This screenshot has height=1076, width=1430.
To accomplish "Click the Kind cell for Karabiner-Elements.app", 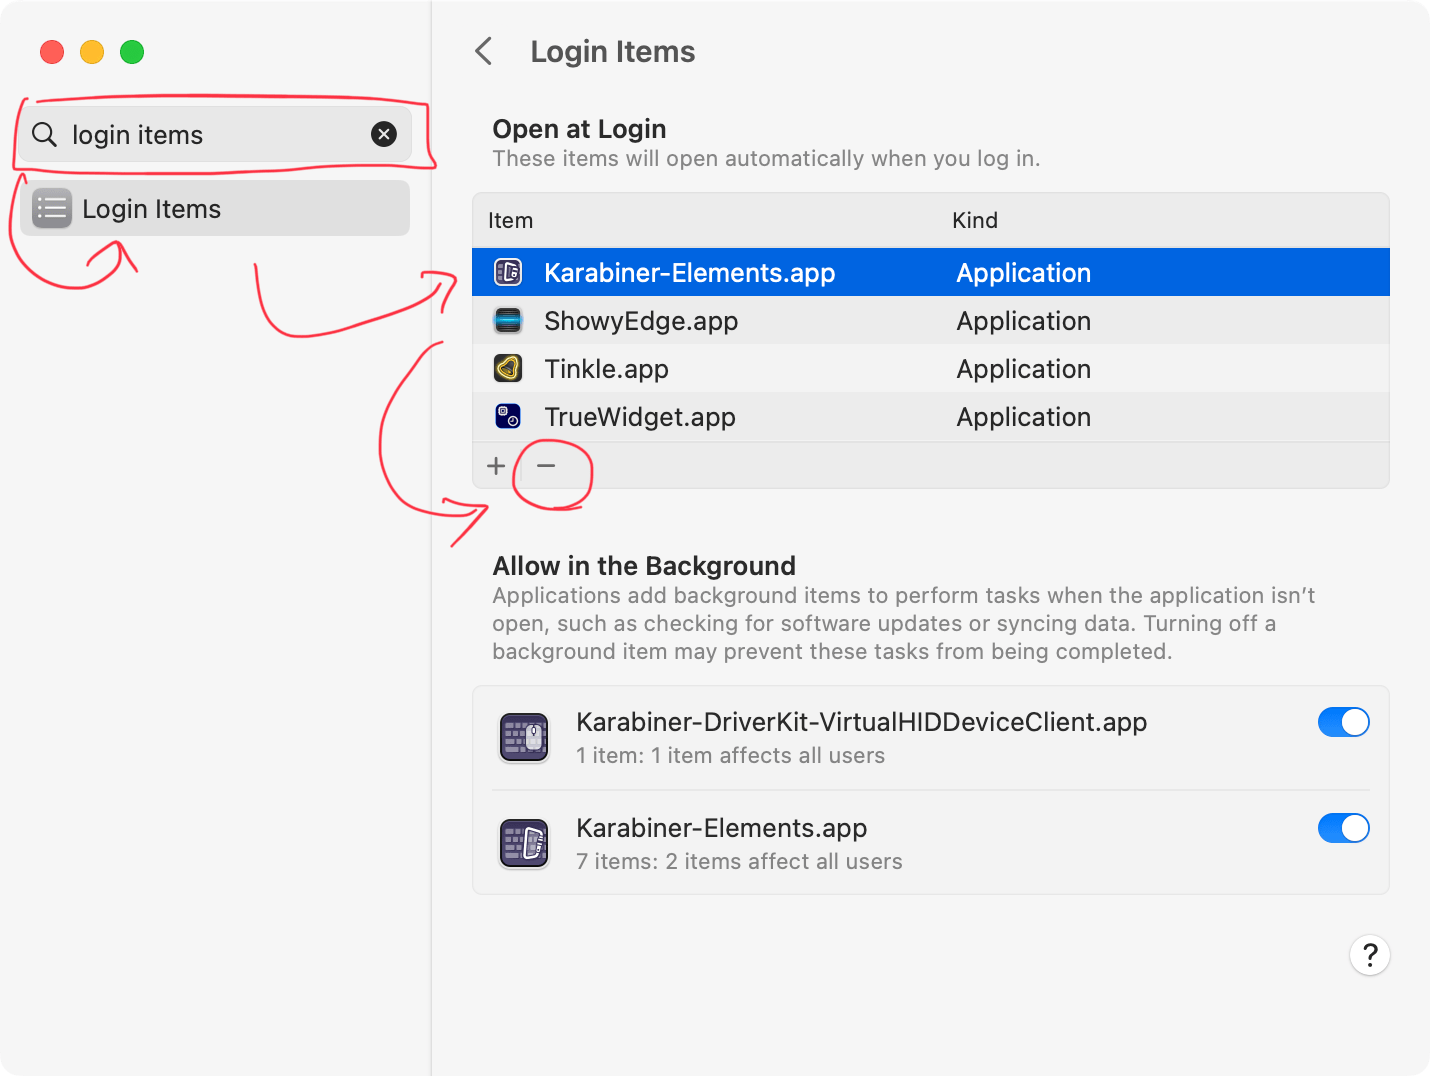I will coord(1023,273).
